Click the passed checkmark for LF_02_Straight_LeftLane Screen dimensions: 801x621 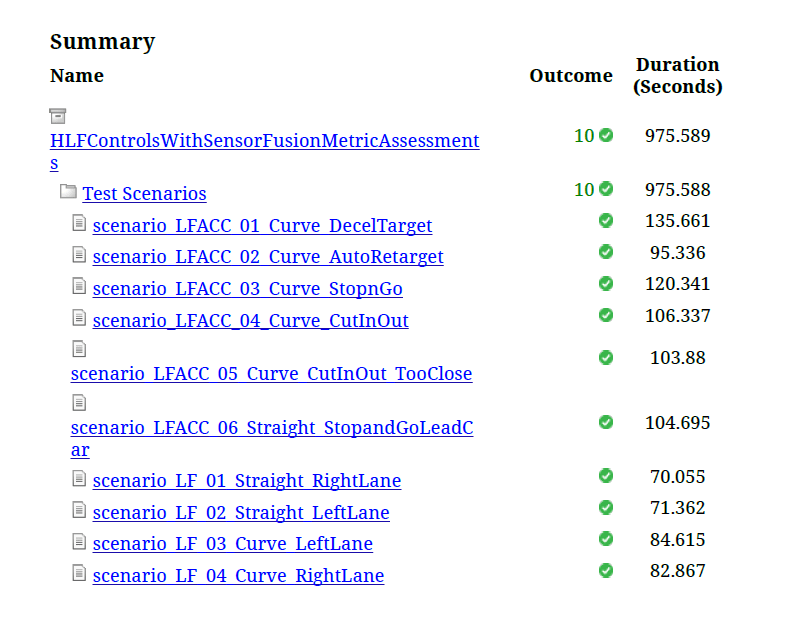pyautogui.click(x=606, y=508)
